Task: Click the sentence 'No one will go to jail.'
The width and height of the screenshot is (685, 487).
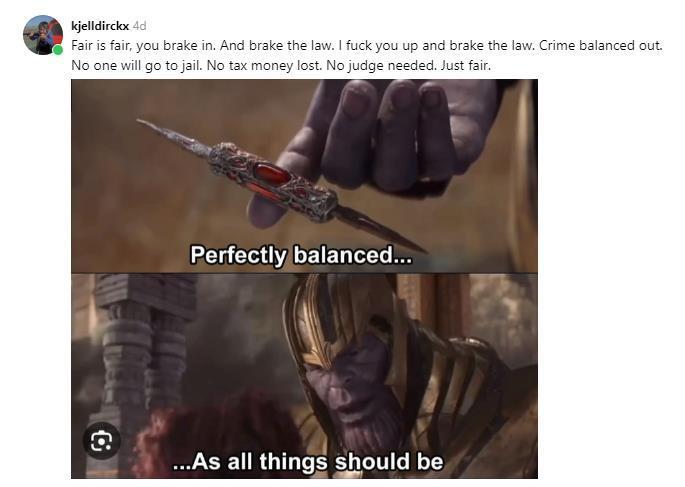Action: coord(137,66)
